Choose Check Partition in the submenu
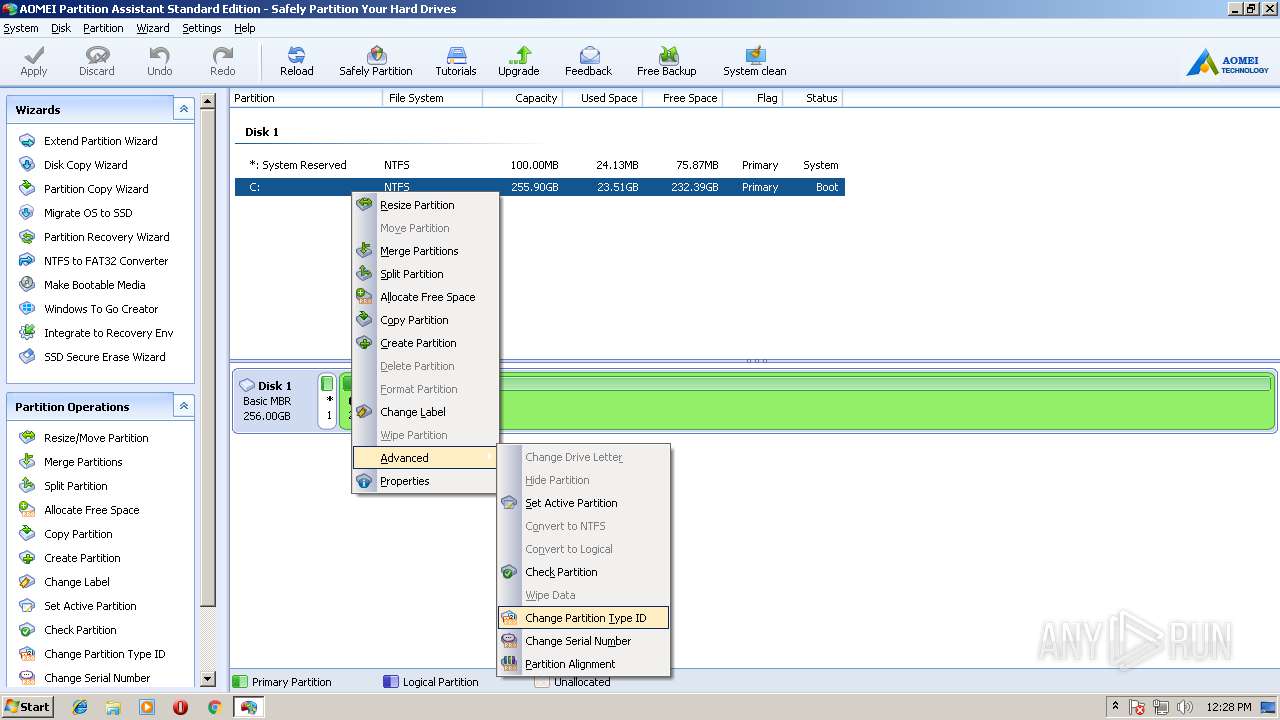1280x720 pixels. (x=583, y=572)
